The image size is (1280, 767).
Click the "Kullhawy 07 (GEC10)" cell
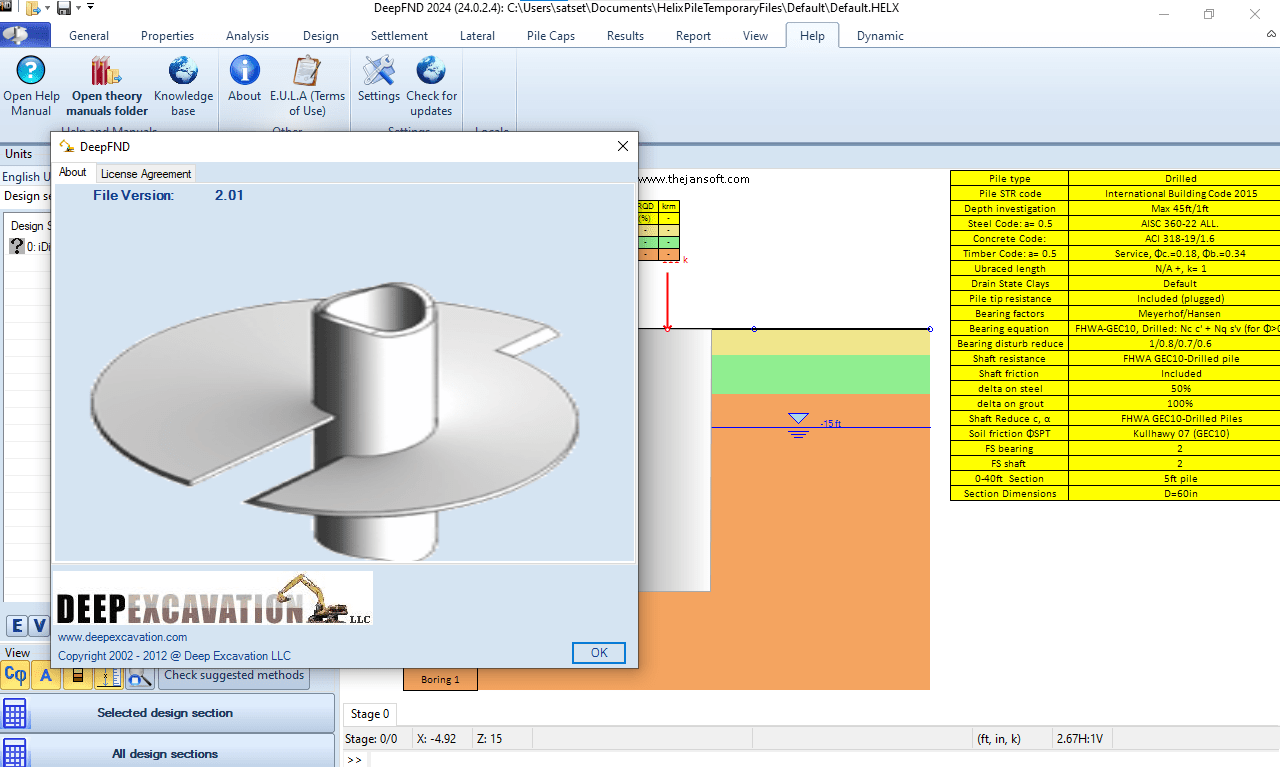pos(1181,434)
